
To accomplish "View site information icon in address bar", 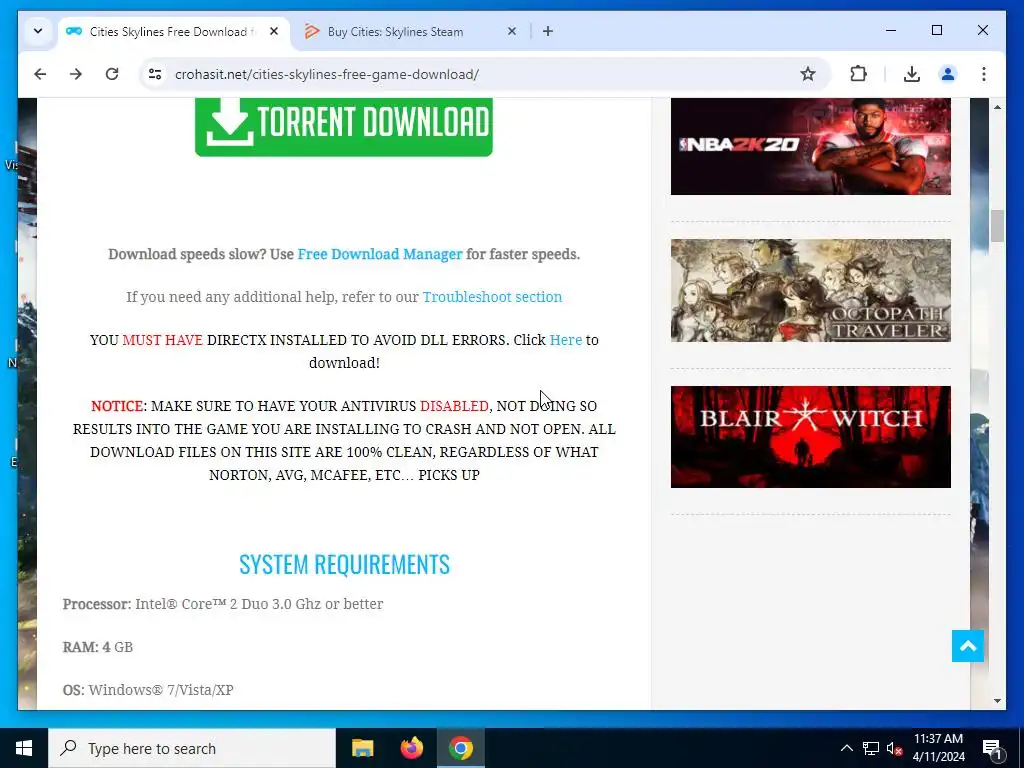I will pyautogui.click(x=155, y=74).
